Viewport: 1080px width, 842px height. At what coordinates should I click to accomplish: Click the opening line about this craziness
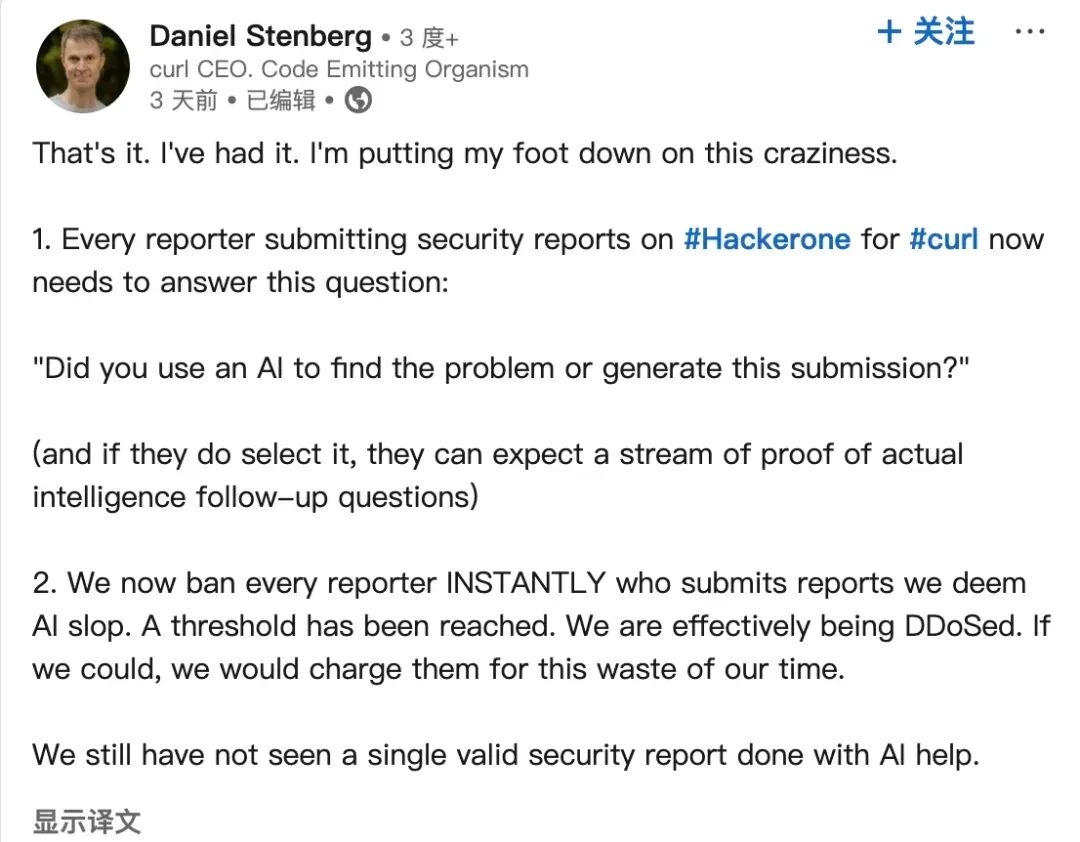465,154
